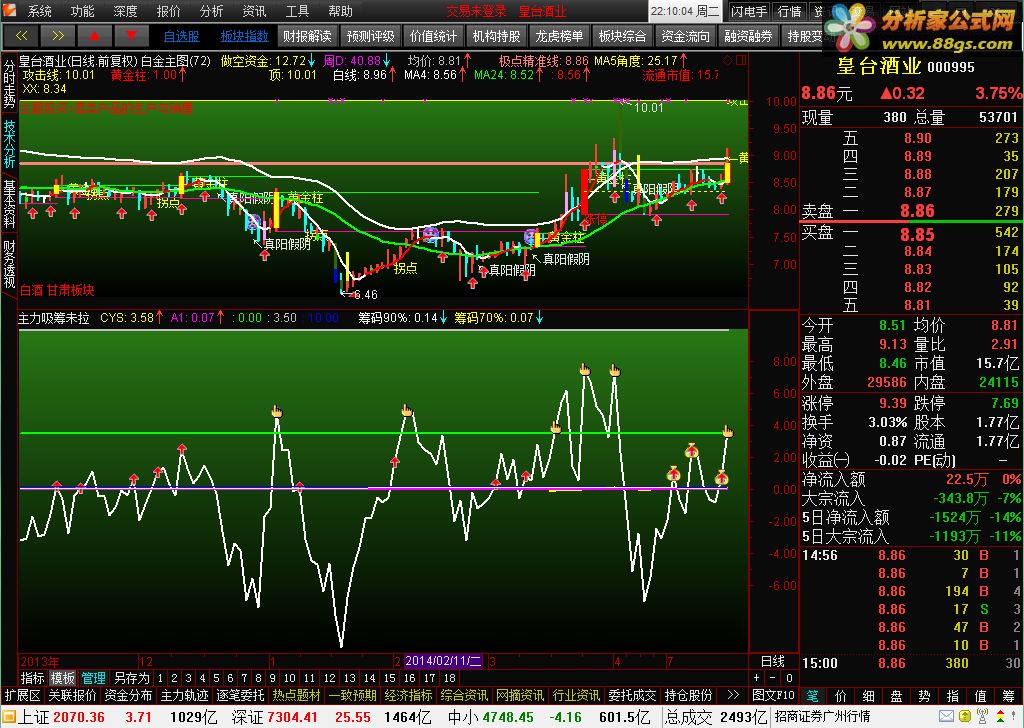Click the double left arrow navigation button
This screenshot has width=1024, height=728.
(21, 36)
